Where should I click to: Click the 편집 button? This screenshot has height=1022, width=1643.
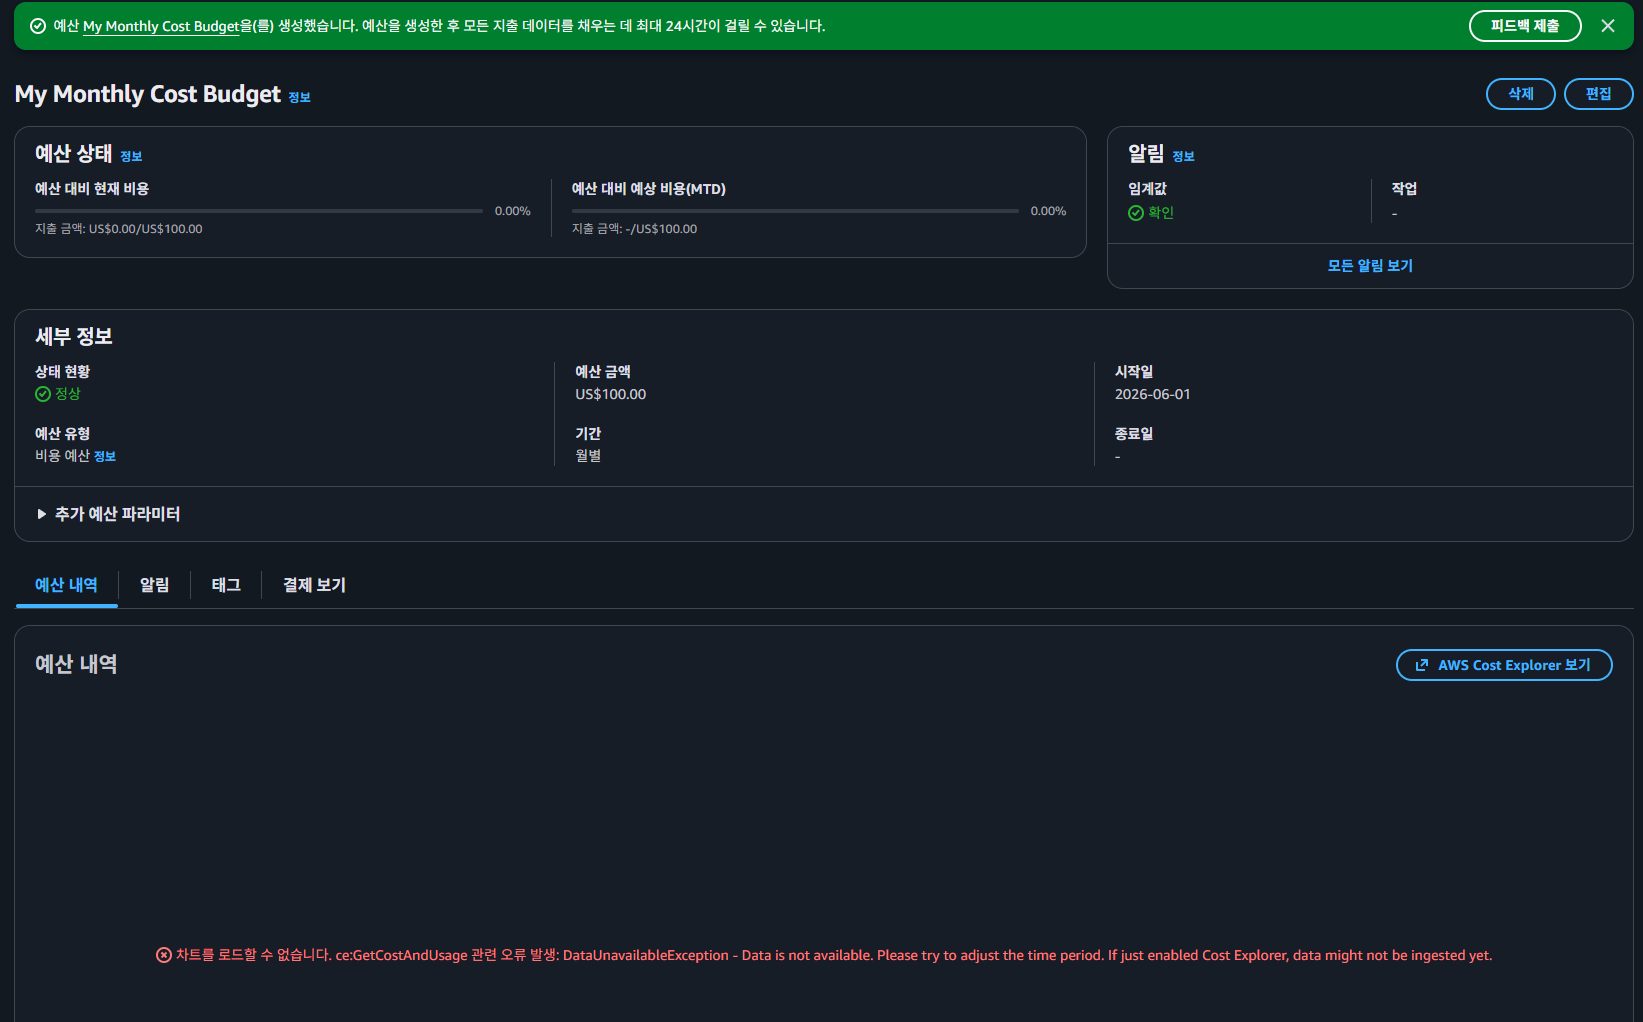[x=1599, y=94]
